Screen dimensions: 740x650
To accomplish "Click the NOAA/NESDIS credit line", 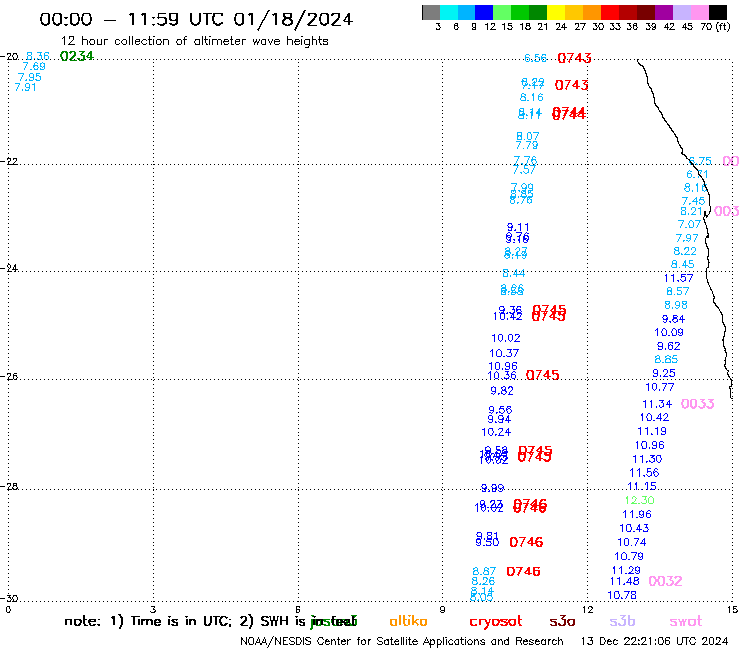I will click(x=402, y=642).
